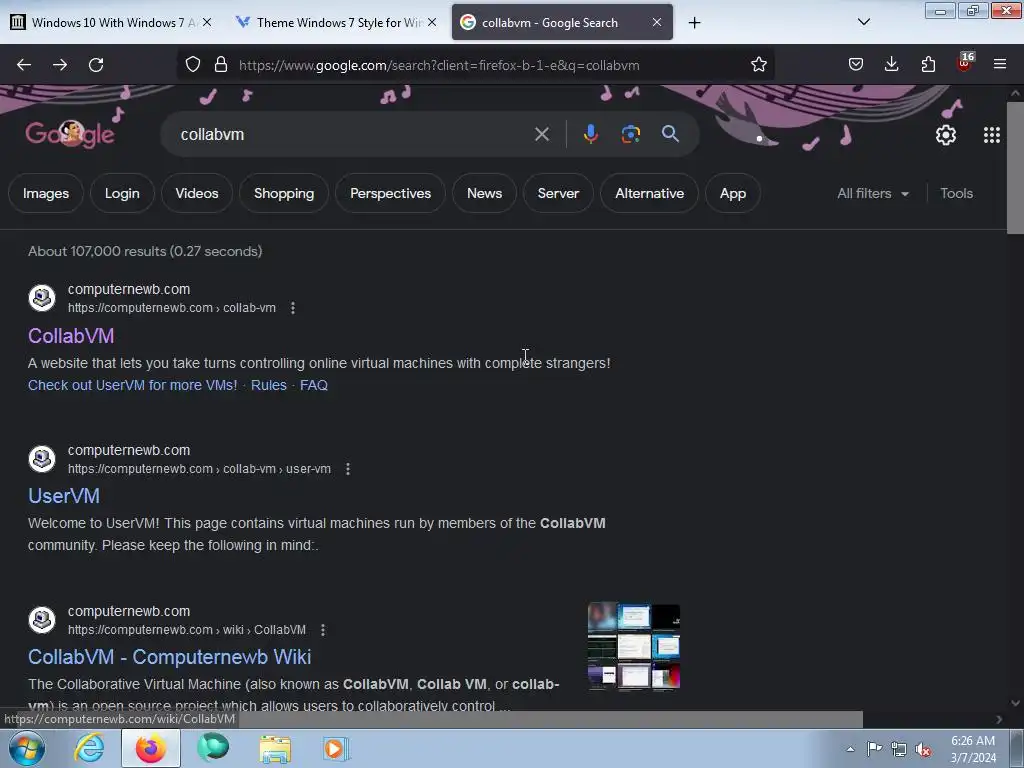Close the Theme Windows 7 Style tab
1024x768 pixels.
432,22
